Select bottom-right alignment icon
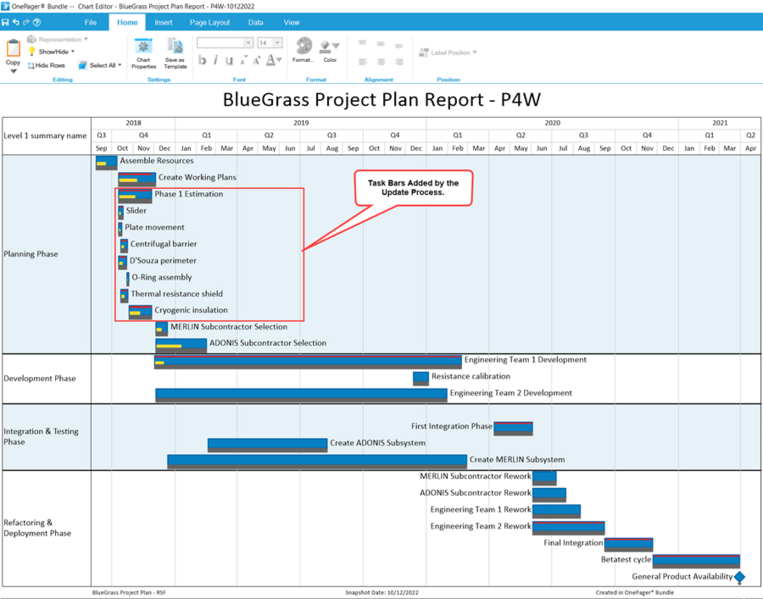763x599 pixels. (399, 62)
